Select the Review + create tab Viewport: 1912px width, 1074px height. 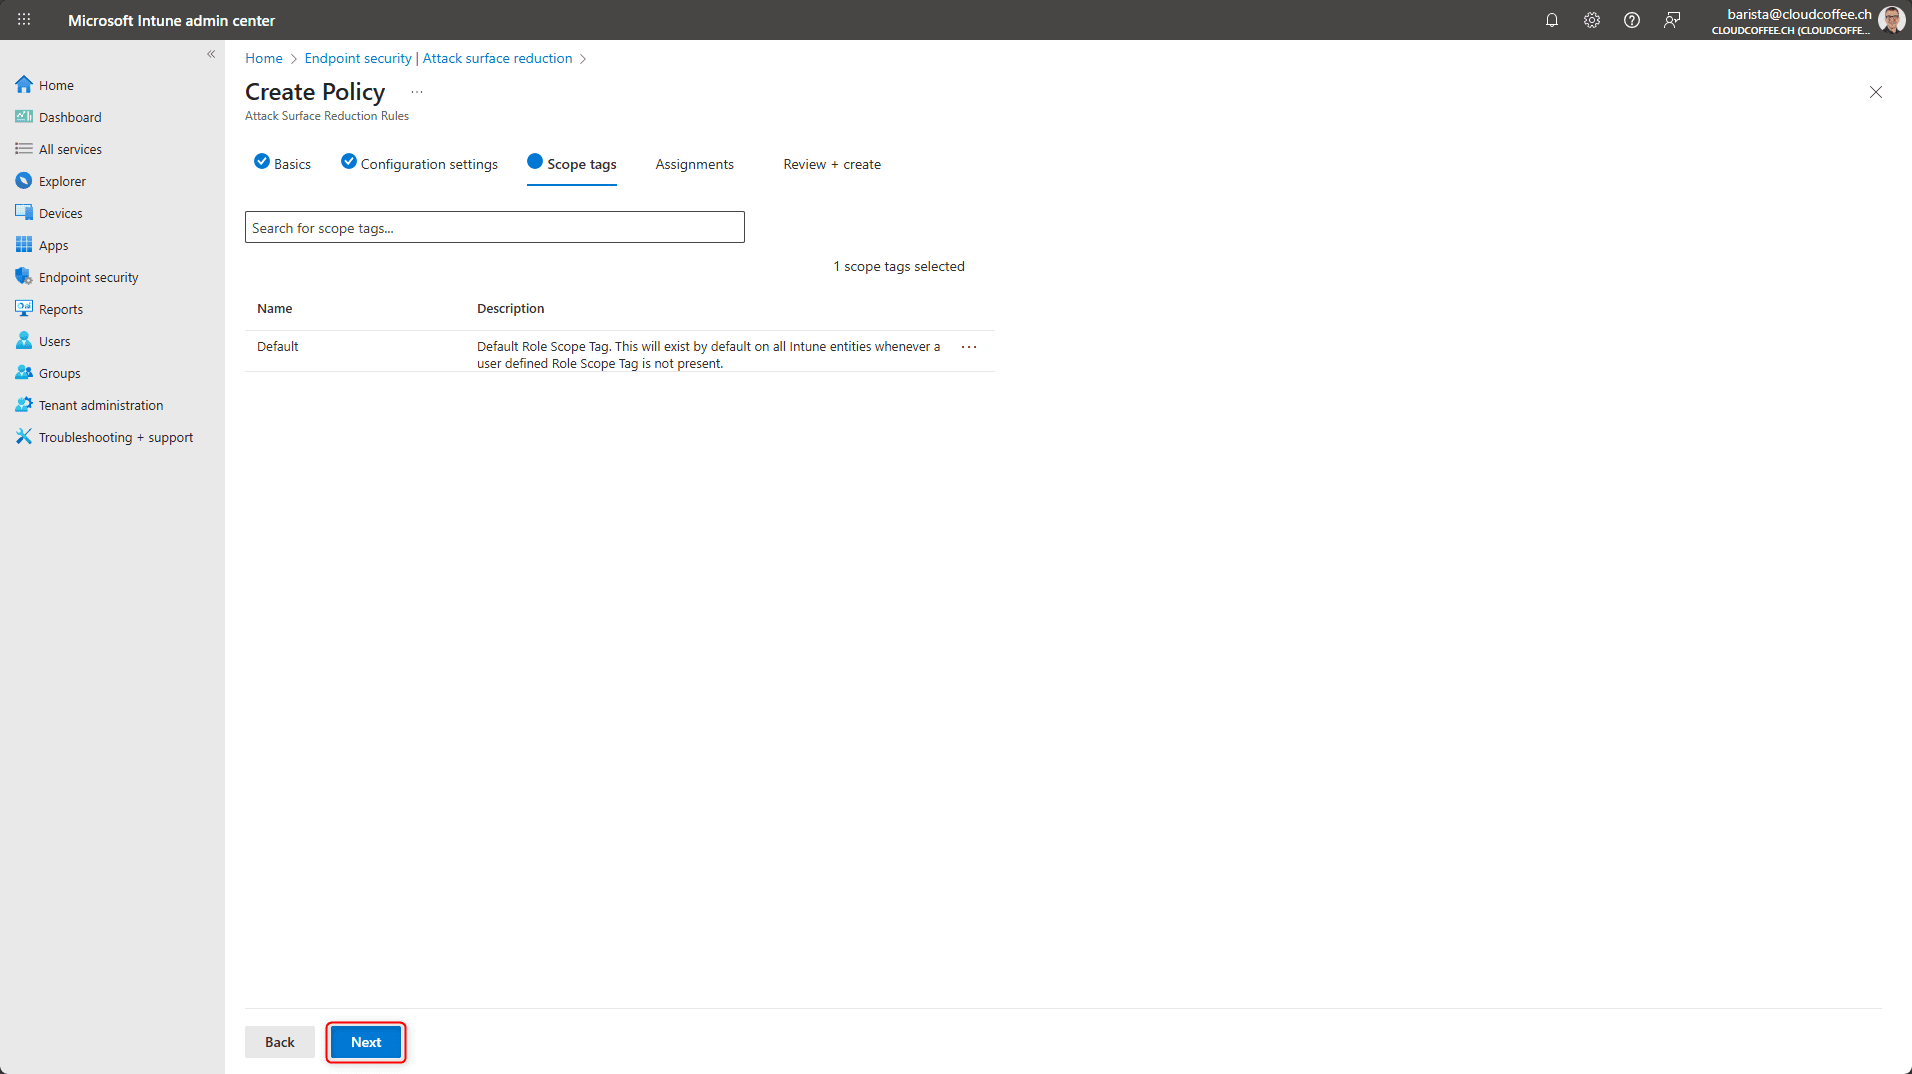coord(831,164)
